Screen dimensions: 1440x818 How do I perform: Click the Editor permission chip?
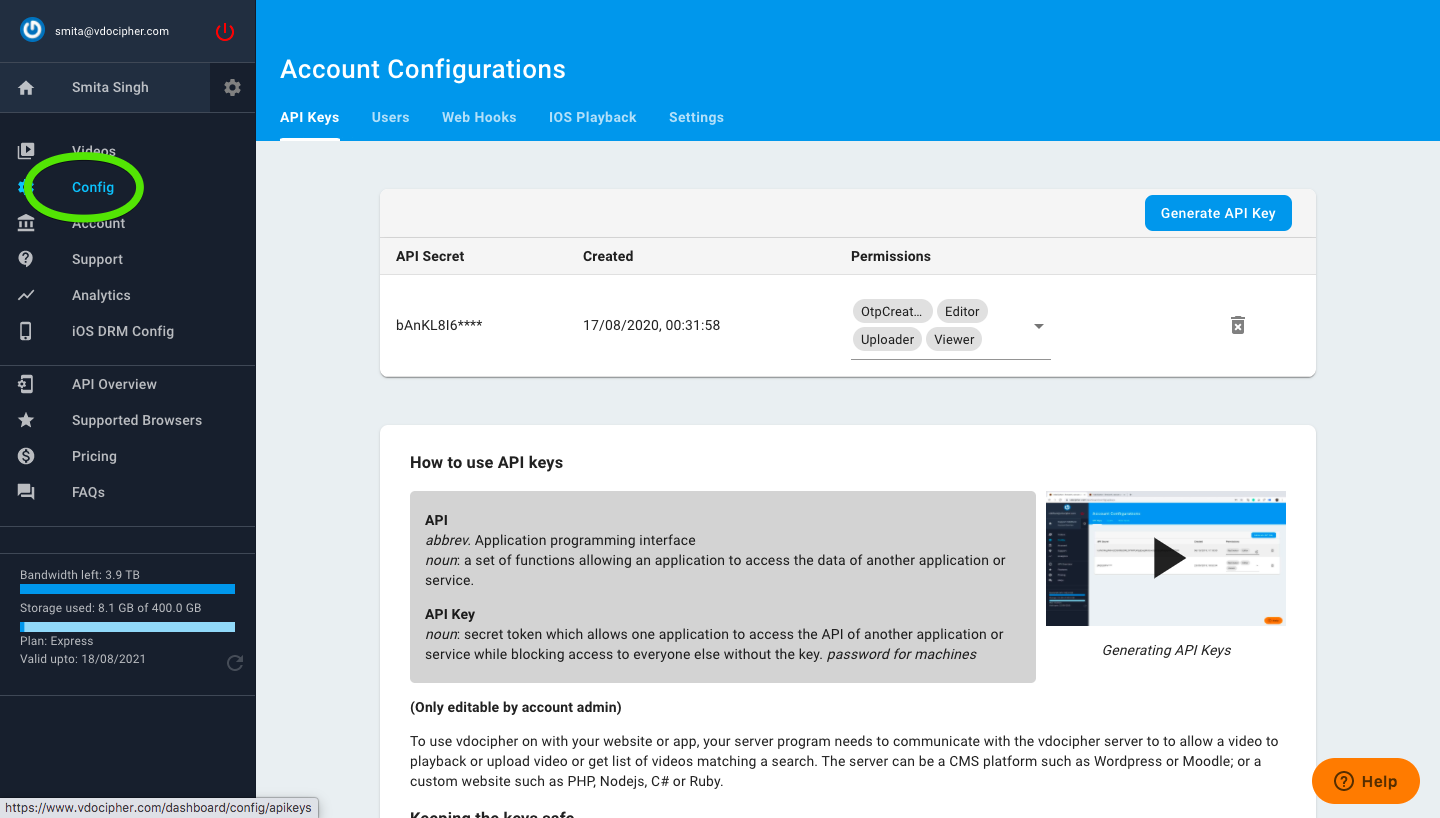962,311
